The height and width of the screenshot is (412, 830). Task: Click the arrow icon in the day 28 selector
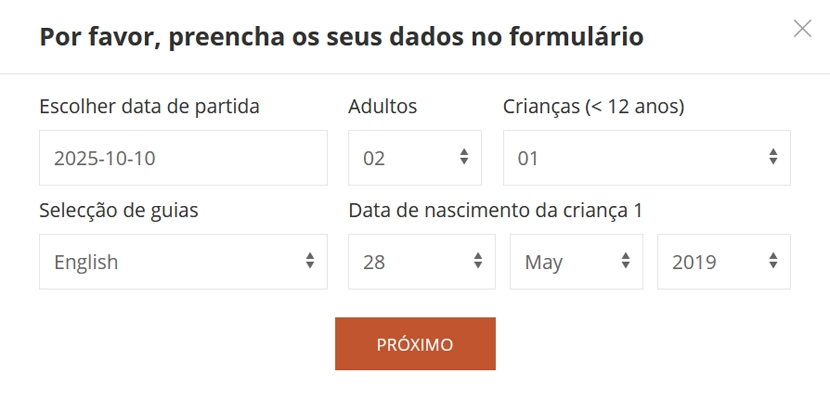tap(478, 261)
